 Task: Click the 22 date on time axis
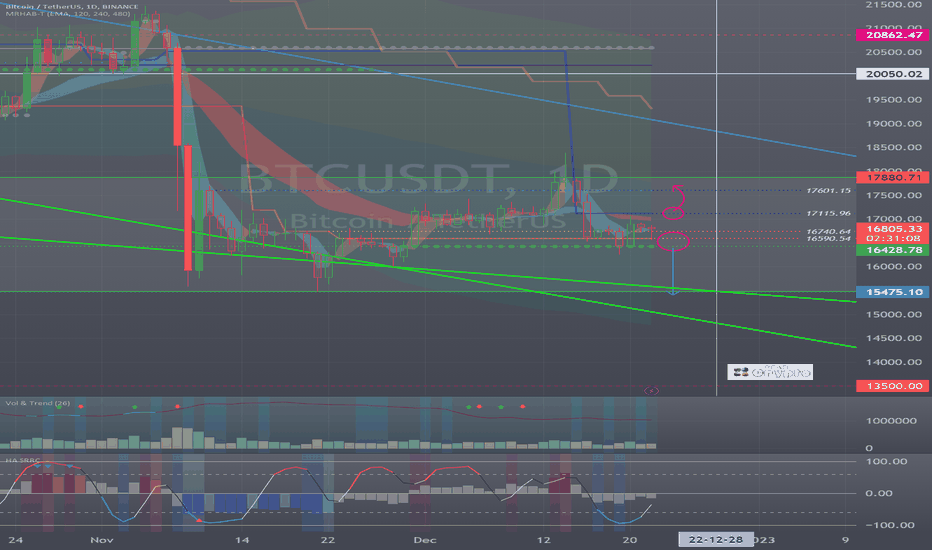[328, 540]
